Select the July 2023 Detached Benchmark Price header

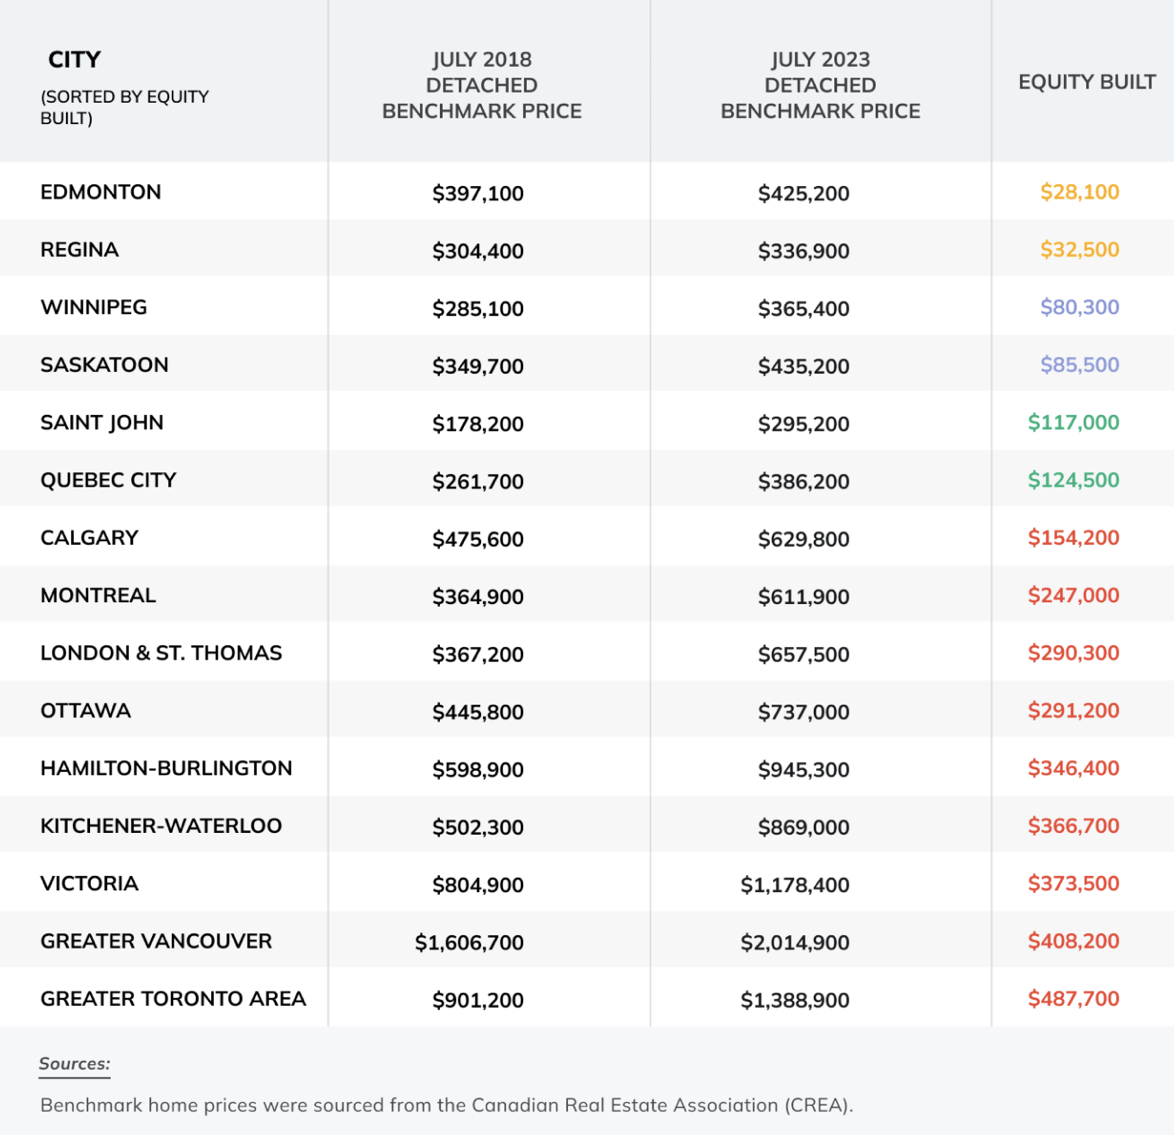(x=820, y=85)
